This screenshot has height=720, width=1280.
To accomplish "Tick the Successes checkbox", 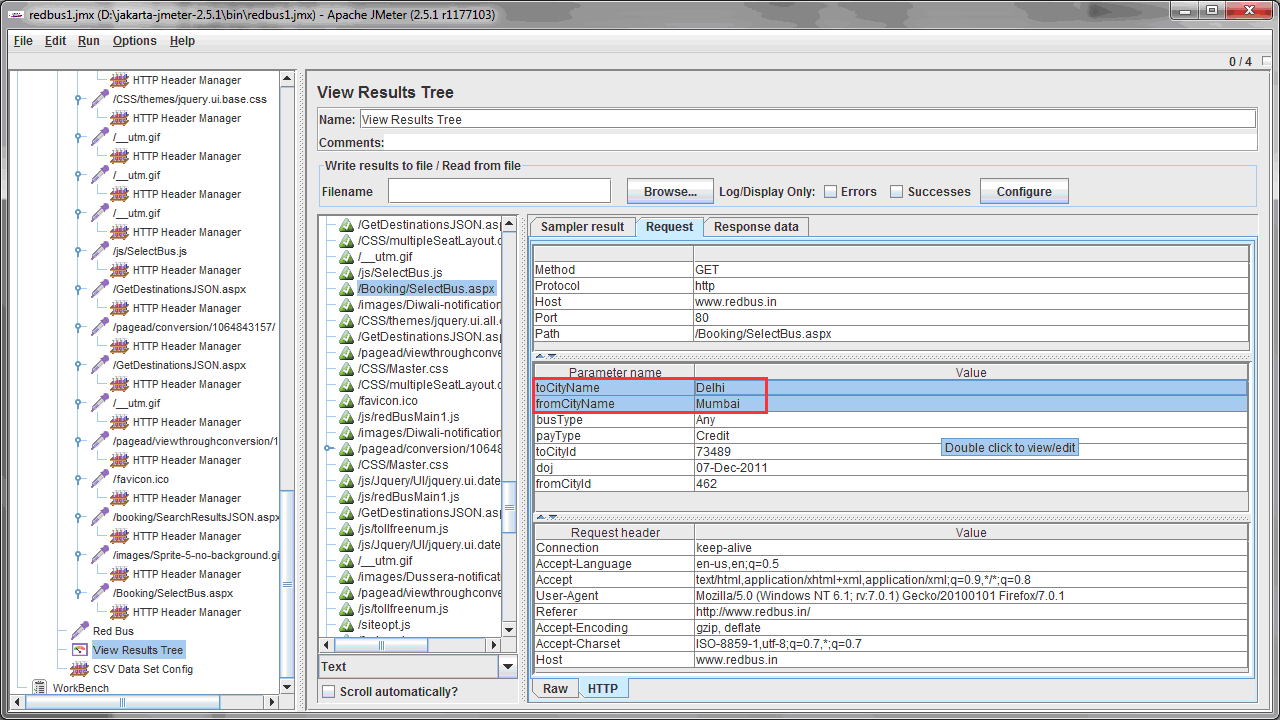I will pyautogui.click(x=897, y=192).
